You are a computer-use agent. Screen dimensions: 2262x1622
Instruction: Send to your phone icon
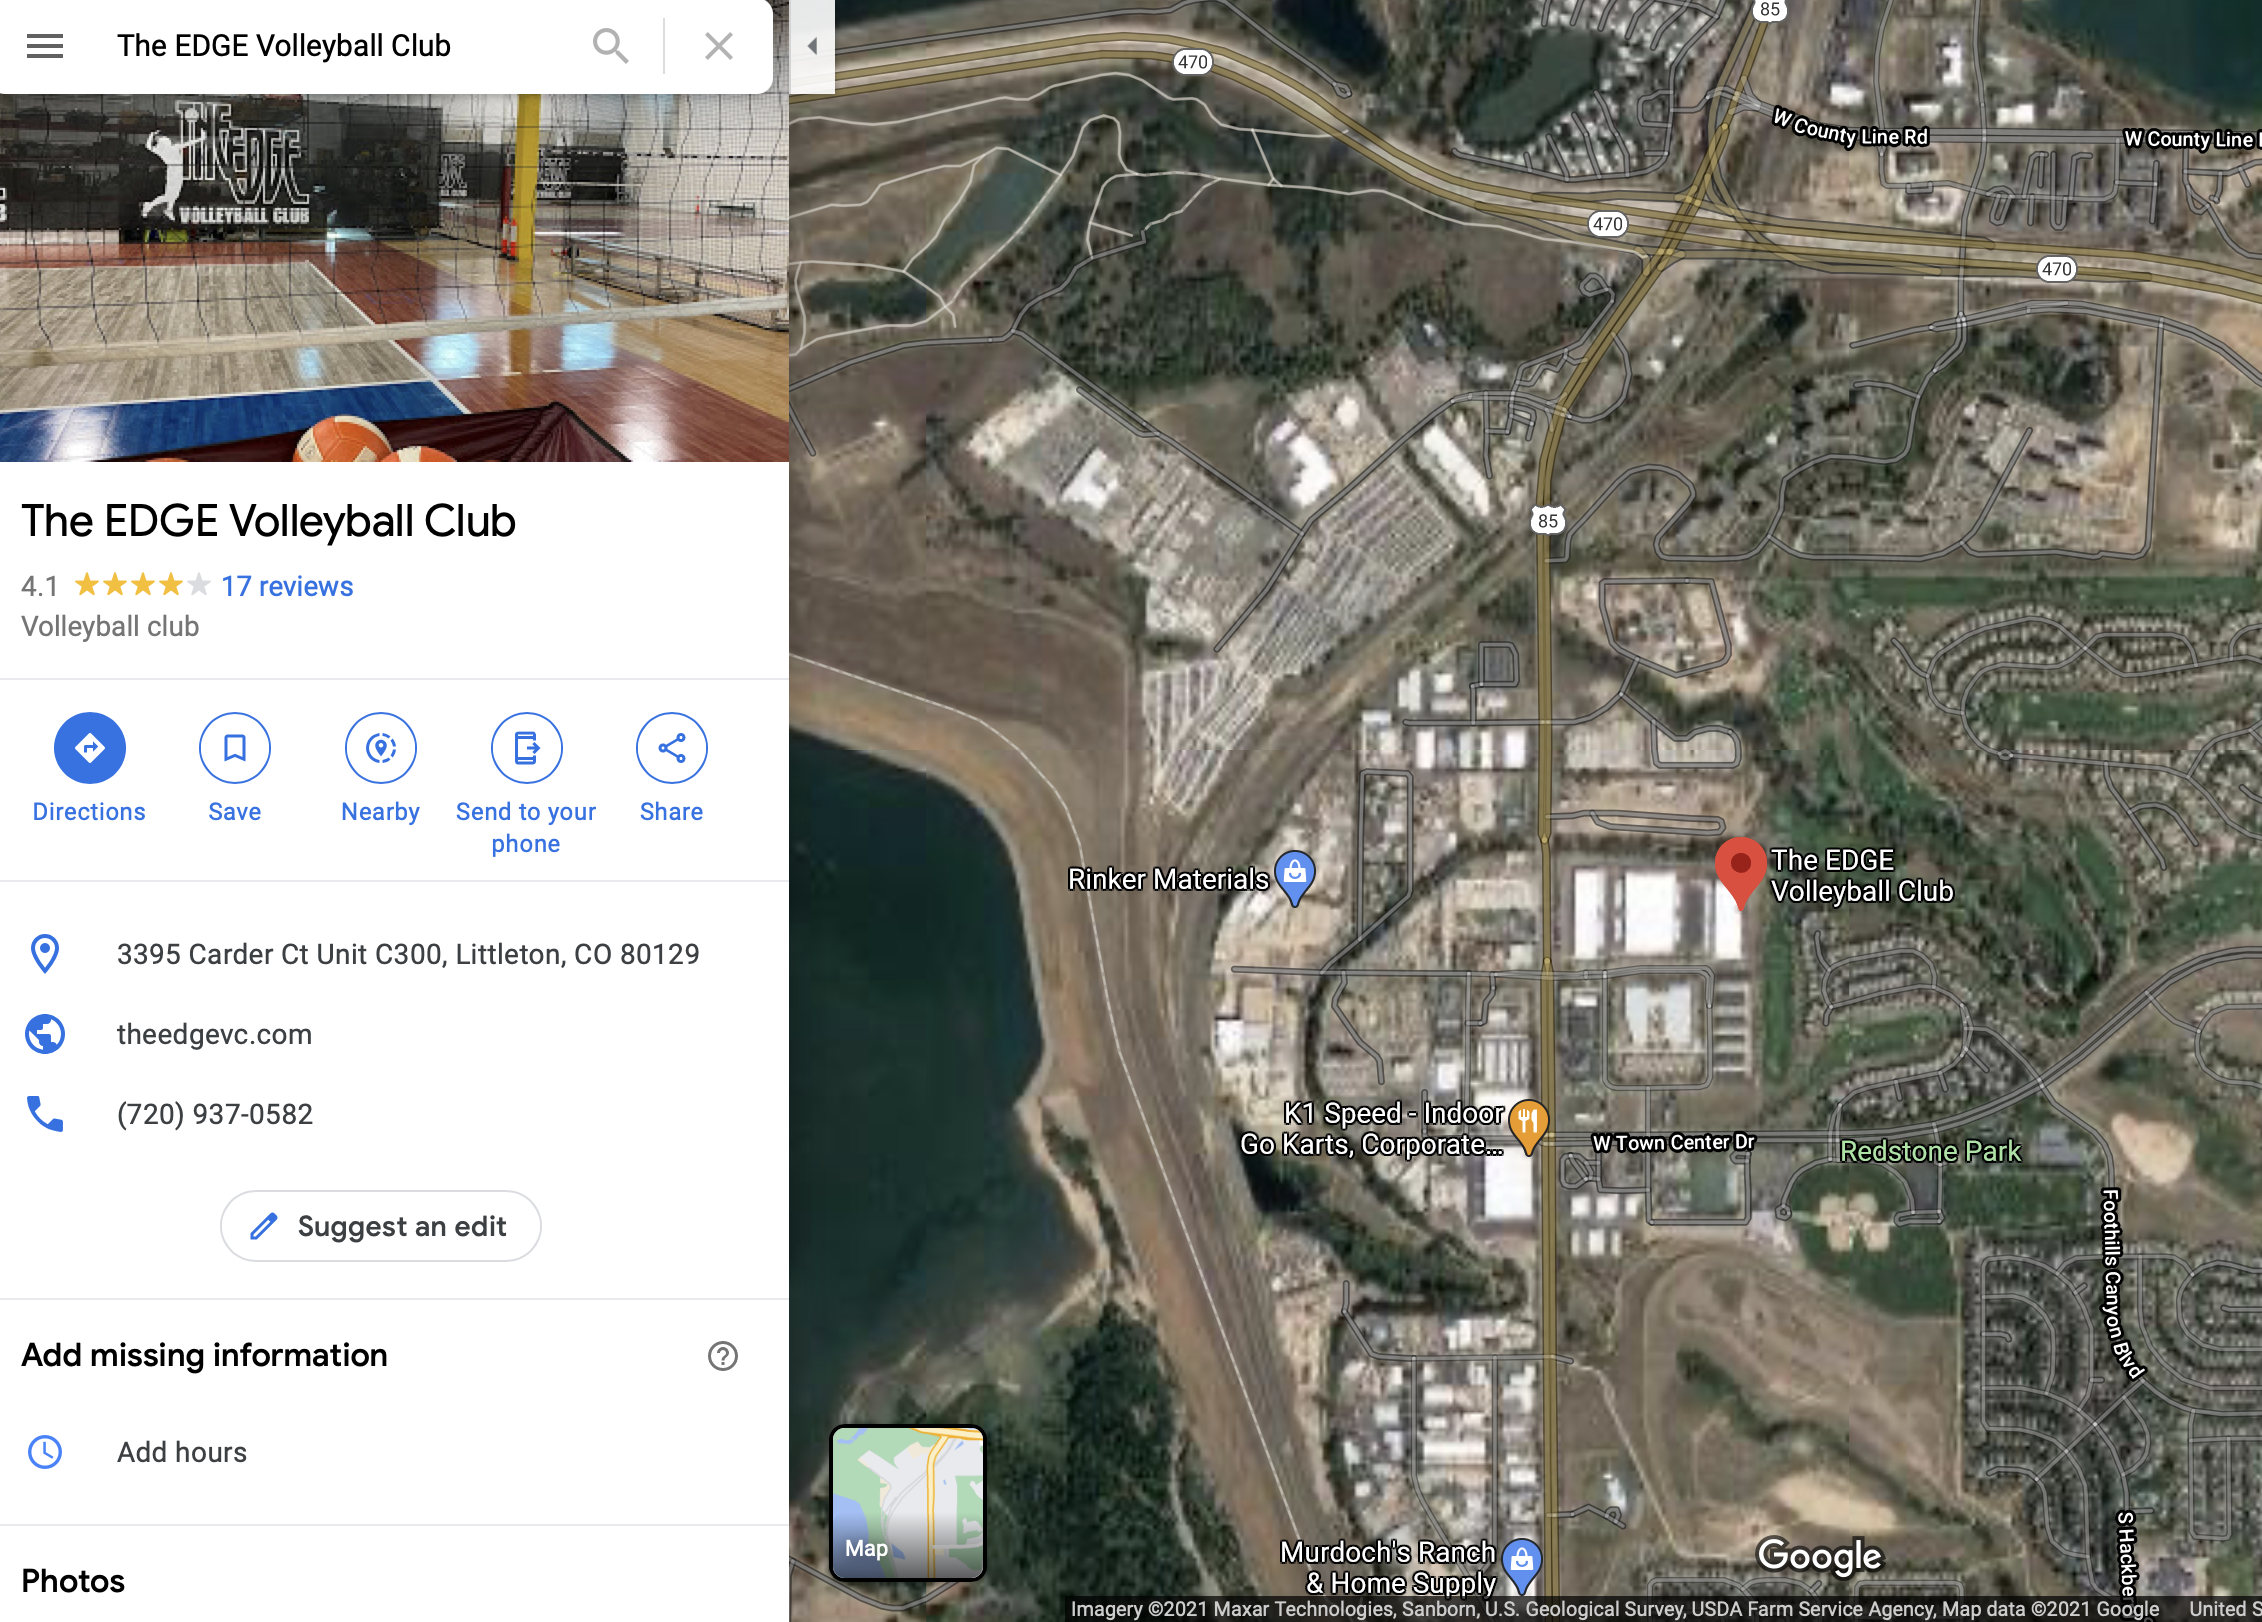click(526, 748)
